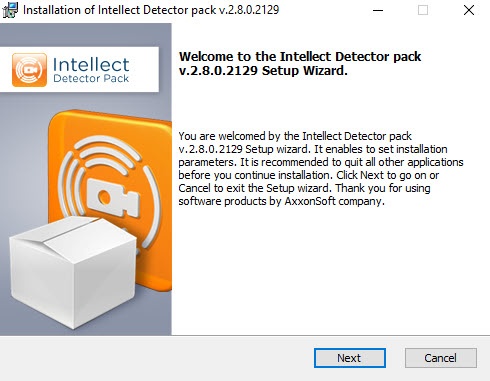Screen dimensions: 490x381
Task: Click the white camera symbol inside orange tile
Action: click(113, 198)
